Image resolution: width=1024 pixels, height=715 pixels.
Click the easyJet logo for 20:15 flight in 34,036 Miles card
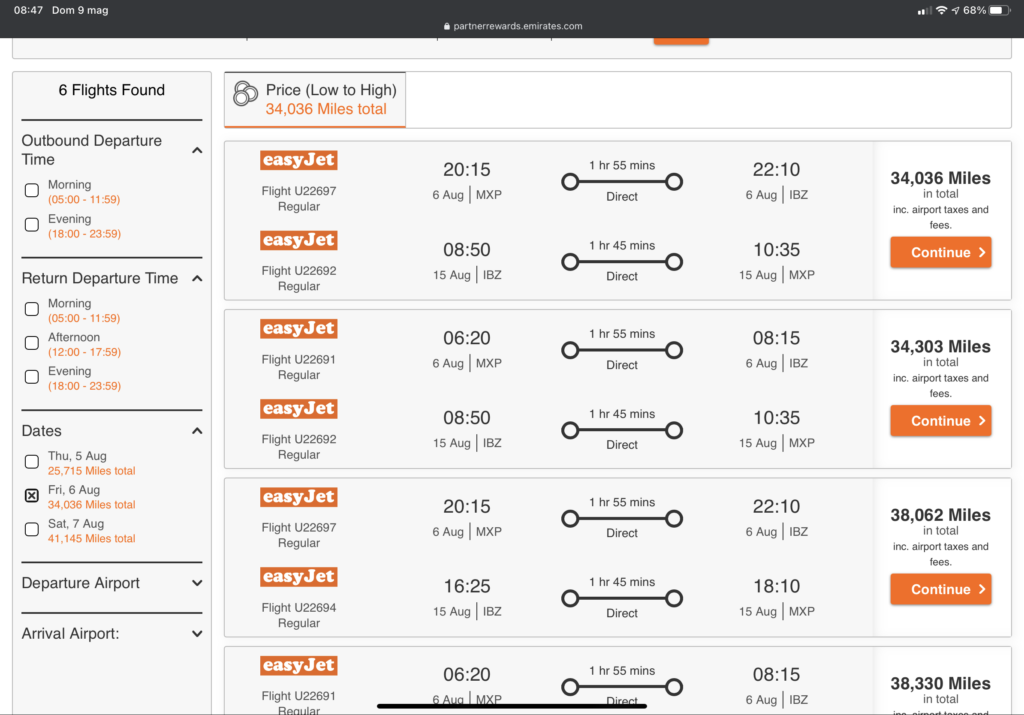298,160
